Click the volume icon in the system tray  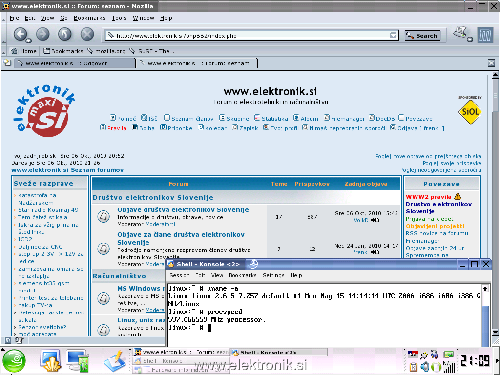point(424,367)
